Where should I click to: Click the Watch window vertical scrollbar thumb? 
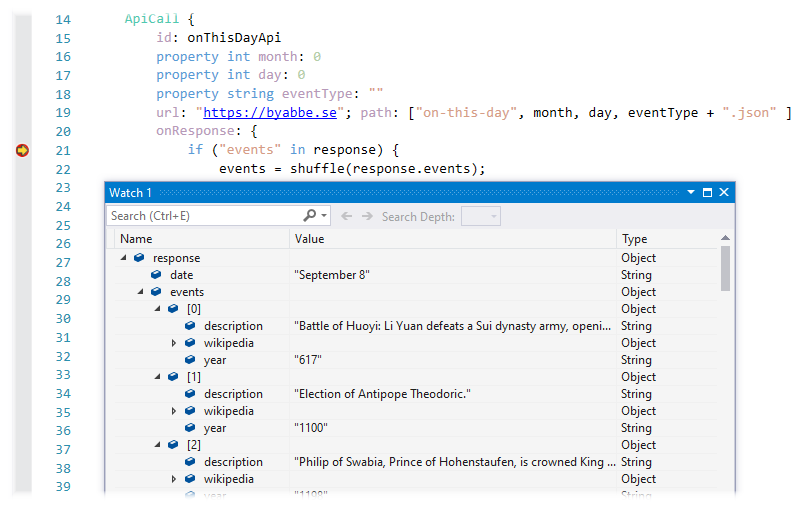coord(725,267)
